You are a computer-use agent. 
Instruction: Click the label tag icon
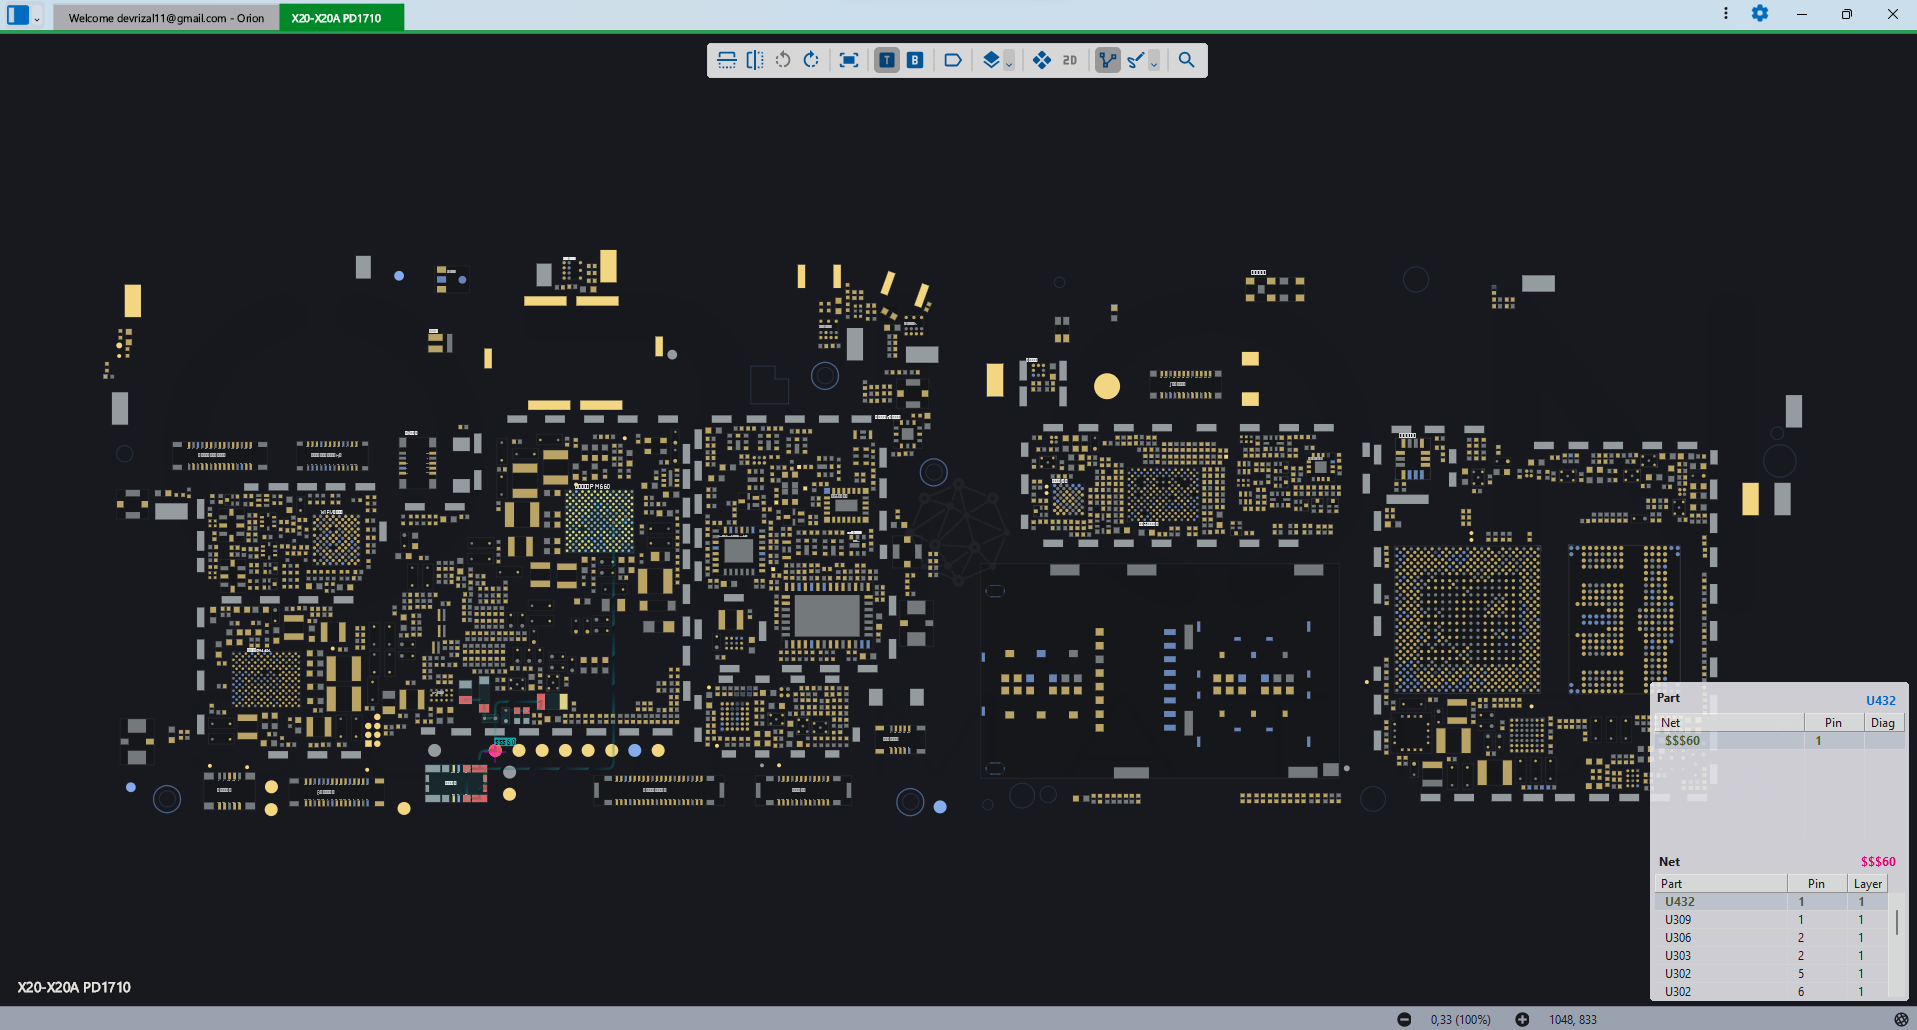click(x=953, y=60)
